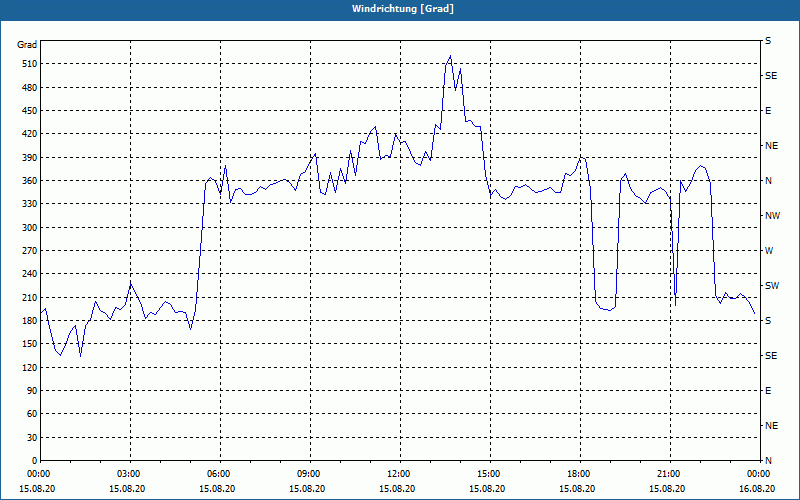Click the 90 degree axis label
The width and height of the screenshot is (800, 500).
(32, 391)
